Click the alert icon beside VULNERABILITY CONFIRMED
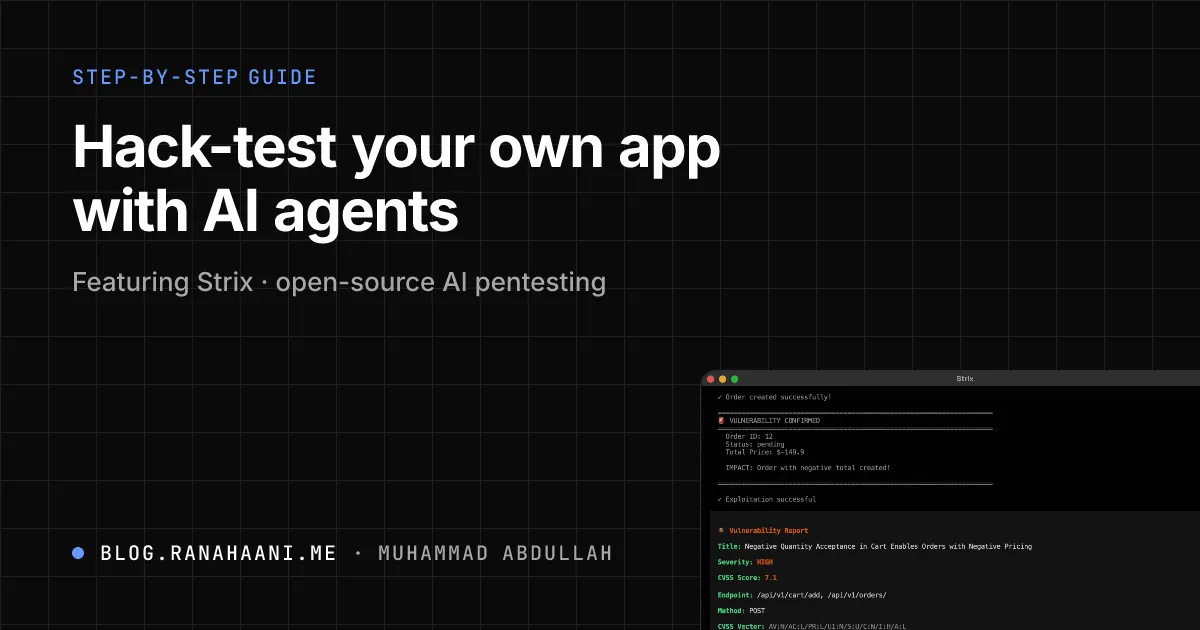 coord(721,421)
